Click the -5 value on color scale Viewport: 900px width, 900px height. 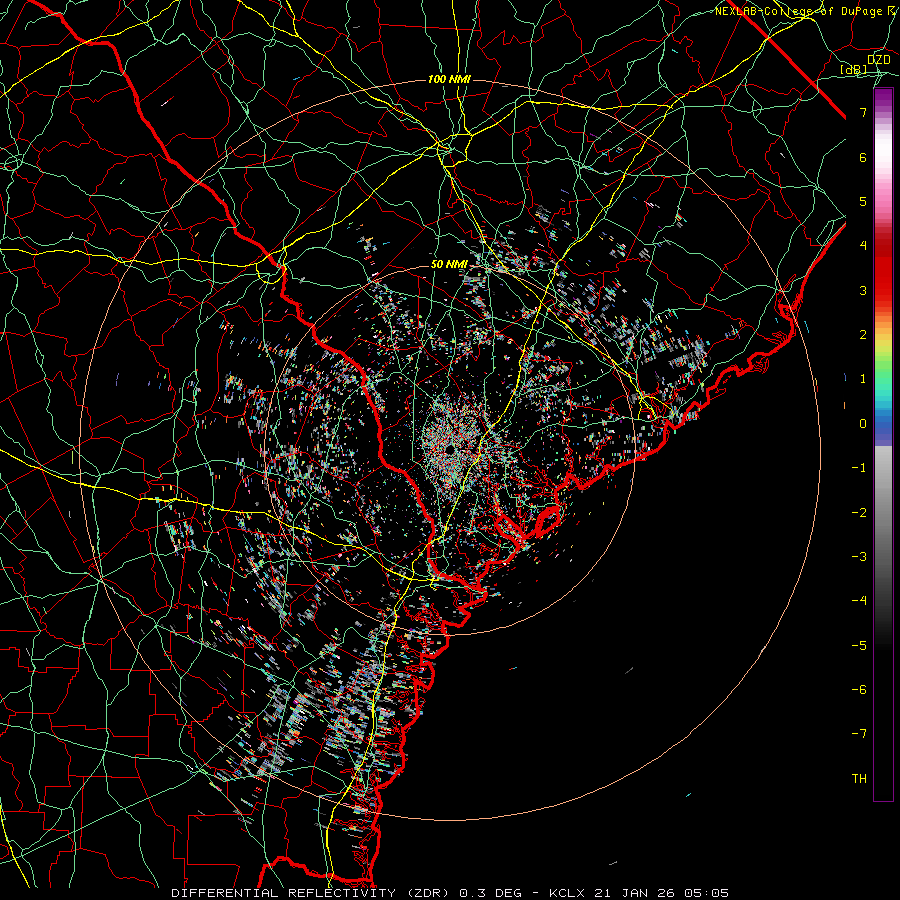tap(859, 646)
